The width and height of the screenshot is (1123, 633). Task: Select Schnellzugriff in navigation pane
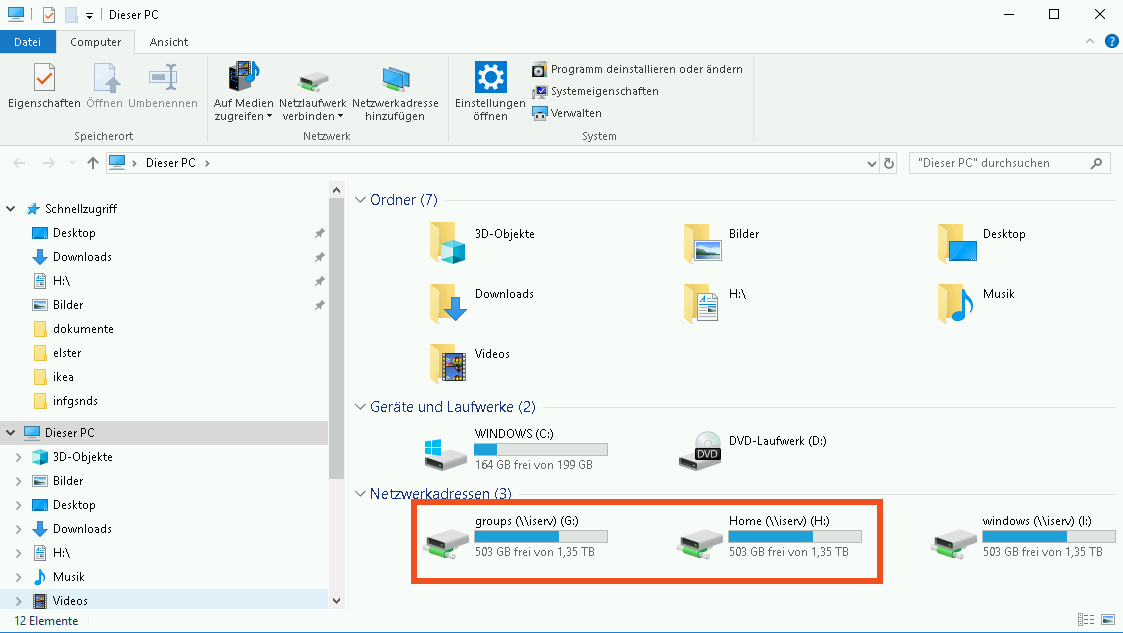80,208
